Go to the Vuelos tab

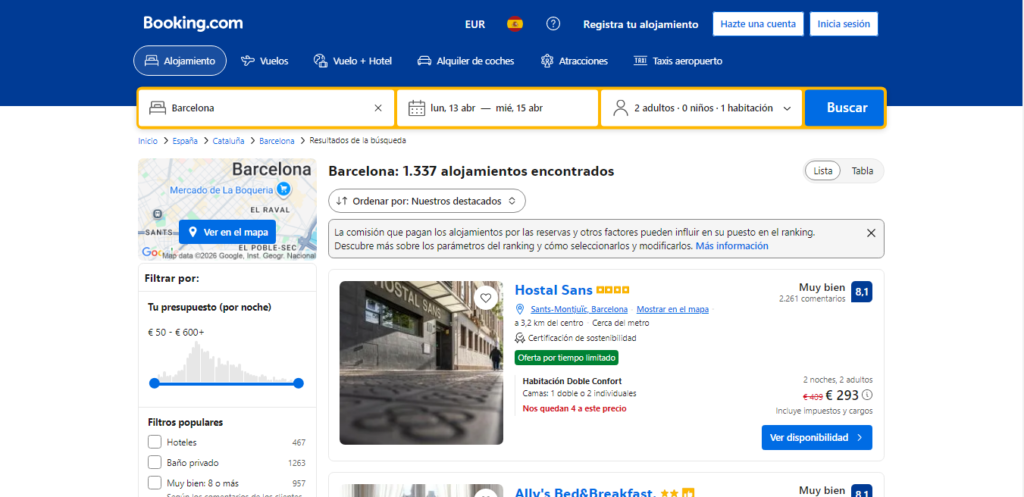pos(264,61)
